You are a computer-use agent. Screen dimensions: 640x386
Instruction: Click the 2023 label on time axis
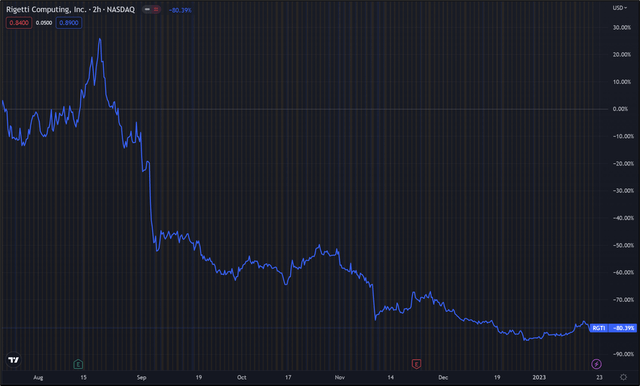(x=539, y=377)
